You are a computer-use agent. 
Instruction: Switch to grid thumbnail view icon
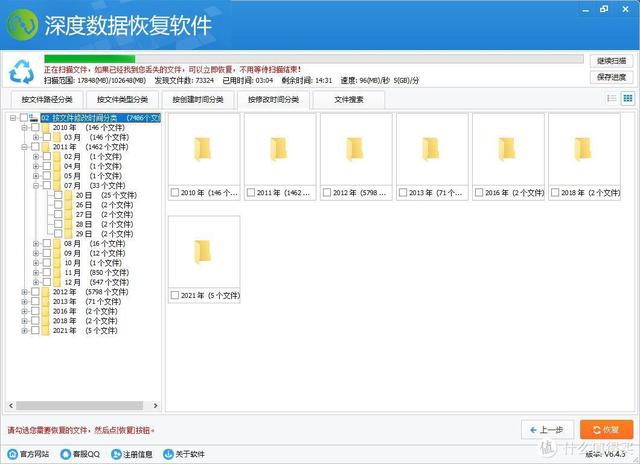coord(628,98)
